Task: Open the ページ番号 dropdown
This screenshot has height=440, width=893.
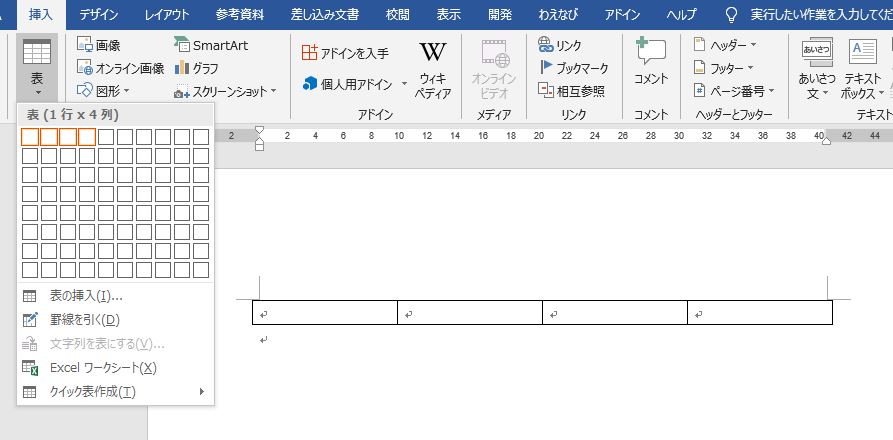Action: (x=734, y=91)
